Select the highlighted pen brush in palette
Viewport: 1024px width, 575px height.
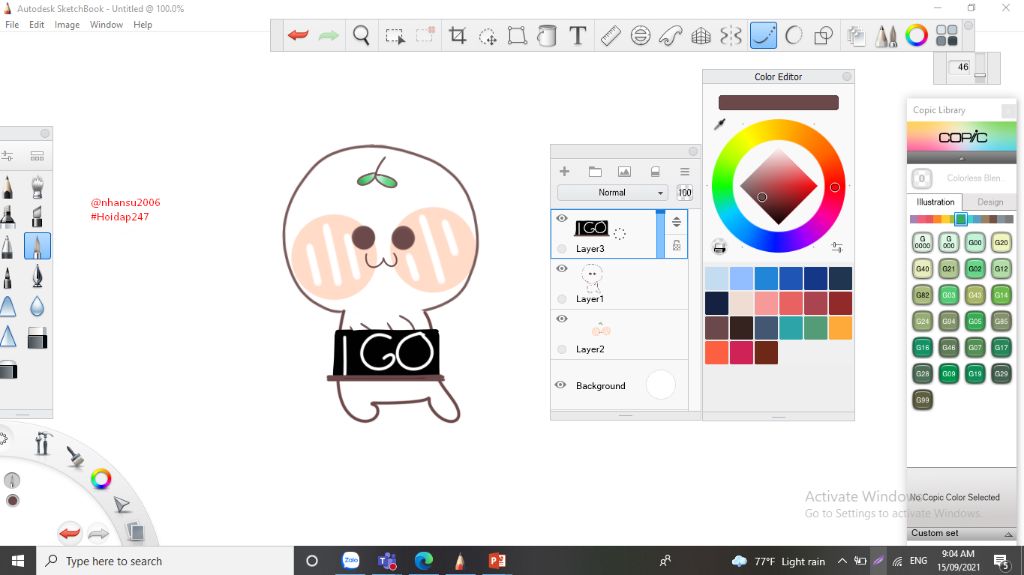tap(37, 246)
